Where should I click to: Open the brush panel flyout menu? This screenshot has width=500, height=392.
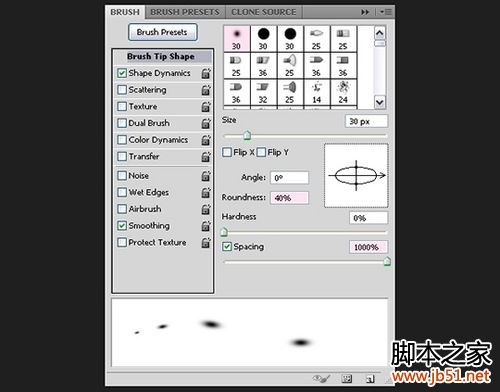coord(386,12)
